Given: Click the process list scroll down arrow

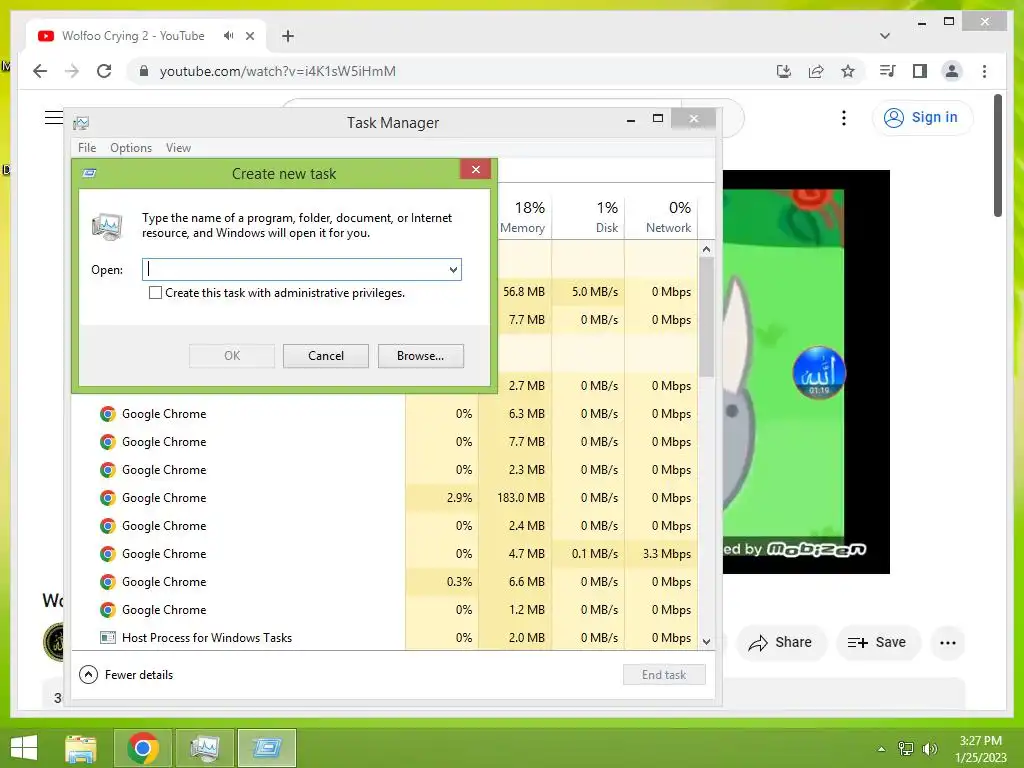Looking at the screenshot, I should coord(706,641).
